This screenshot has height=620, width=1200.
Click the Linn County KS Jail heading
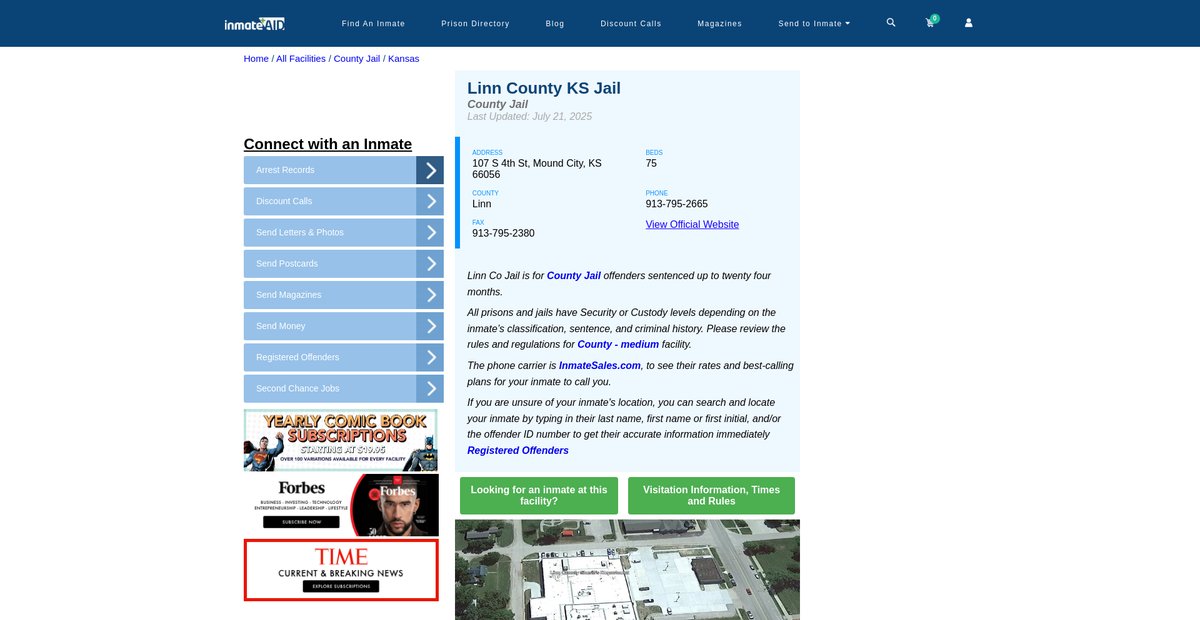pyautogui.click(x=544, y=88)
